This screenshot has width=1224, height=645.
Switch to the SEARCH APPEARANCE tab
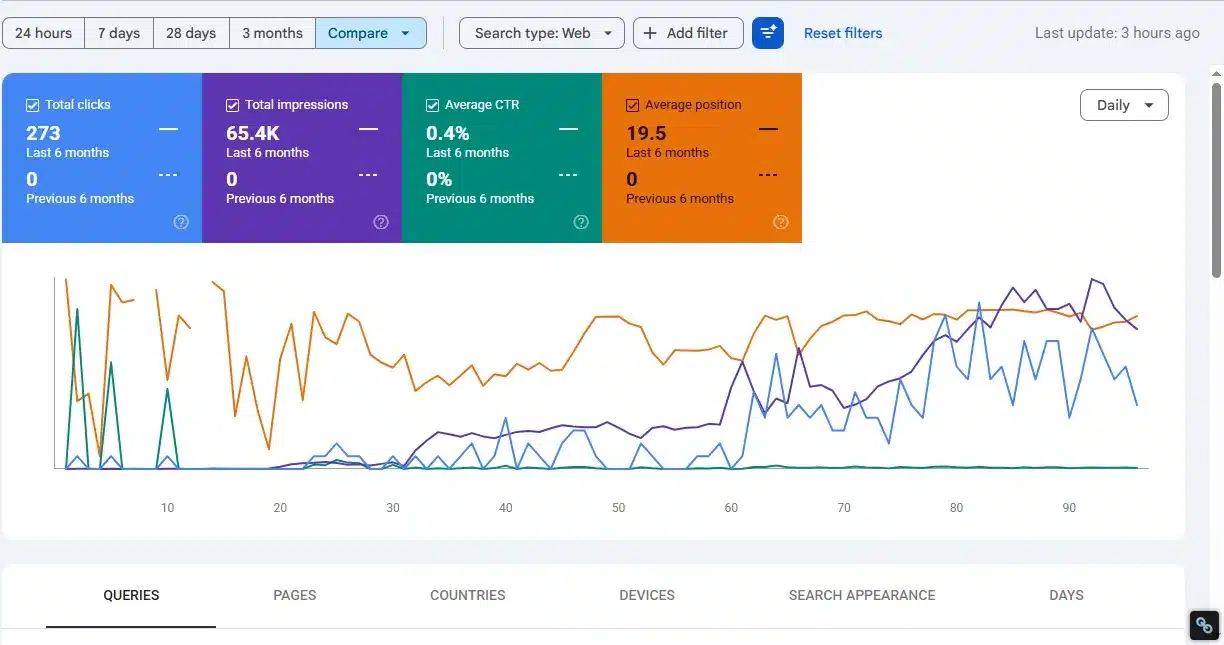862,595
